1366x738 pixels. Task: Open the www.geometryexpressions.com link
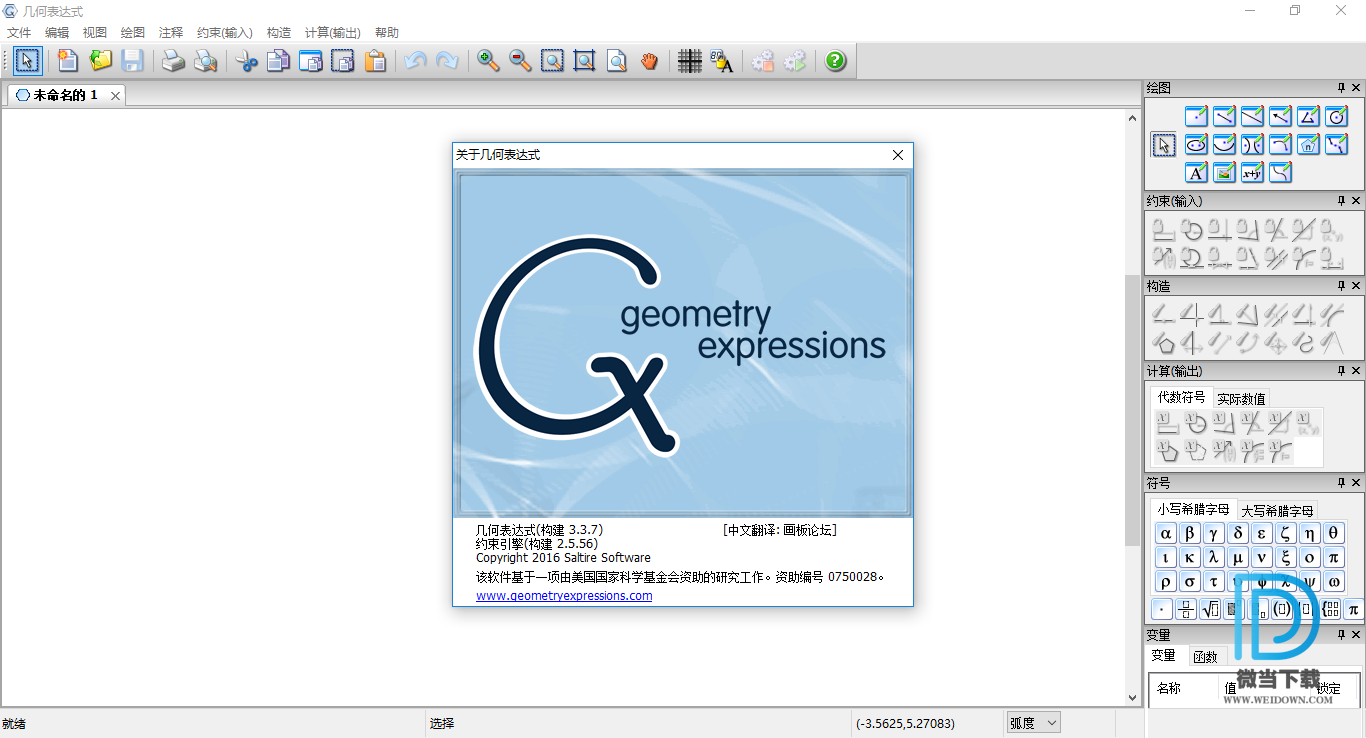click(564, 596)
